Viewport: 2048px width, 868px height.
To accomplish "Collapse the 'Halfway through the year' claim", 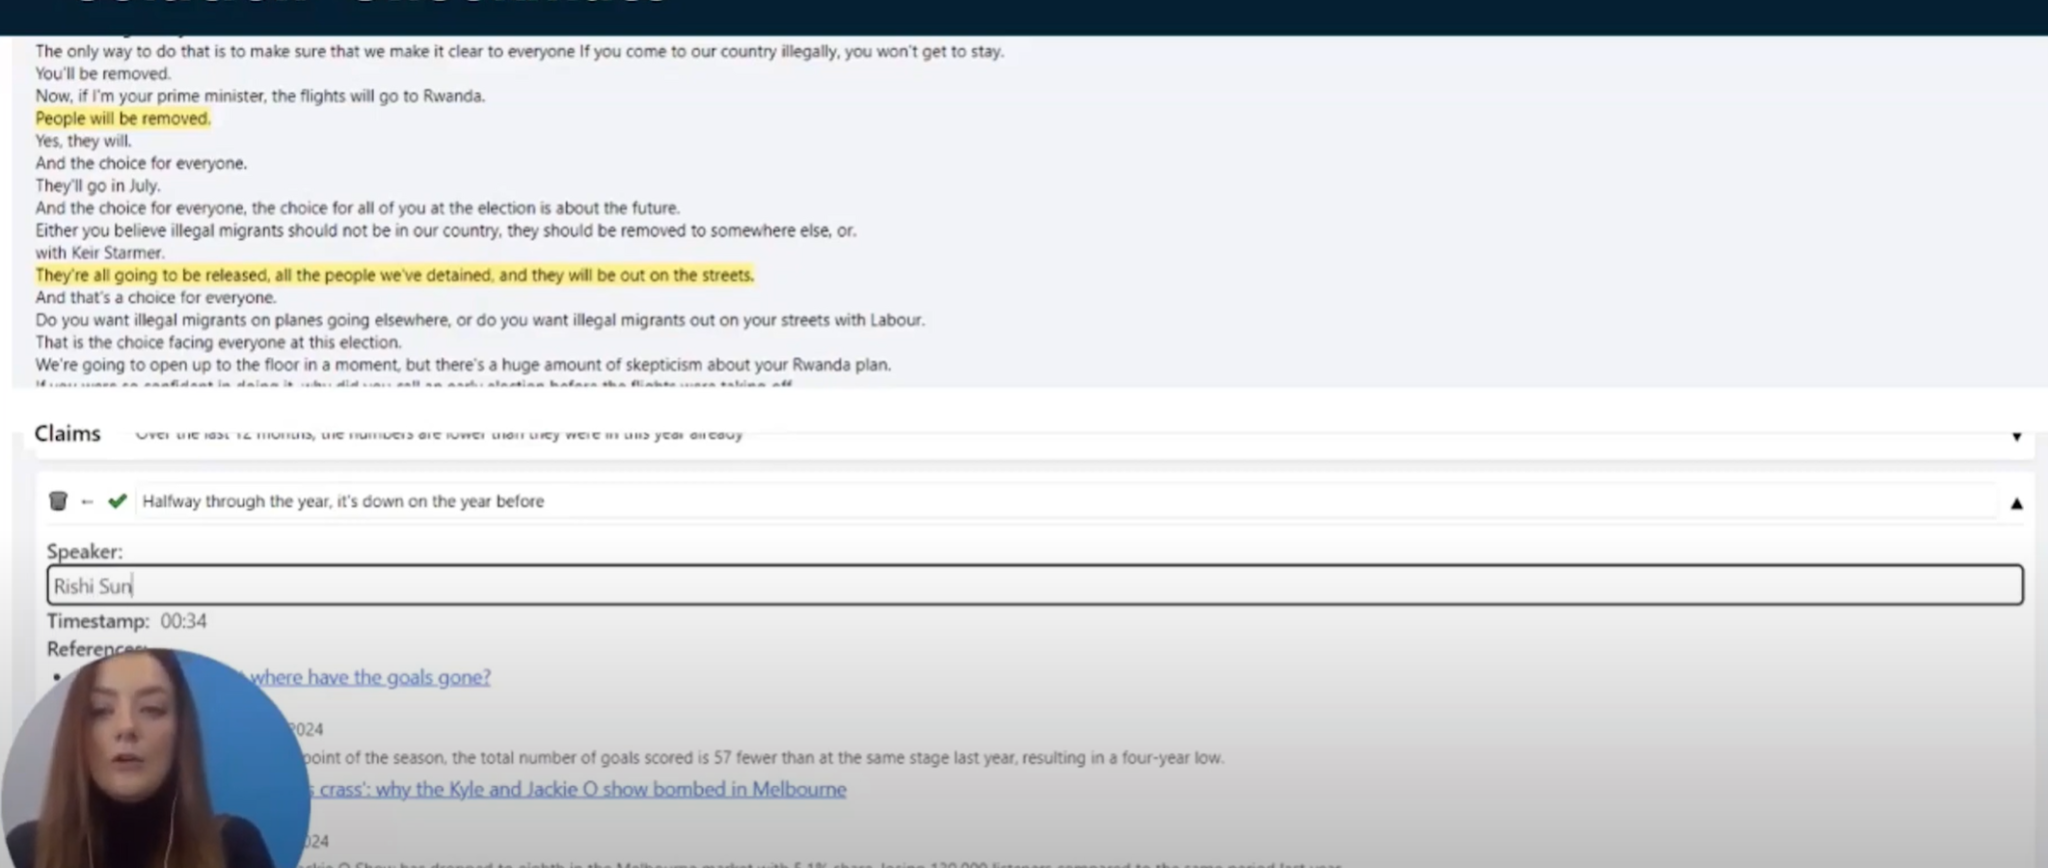I will 2016,503.
